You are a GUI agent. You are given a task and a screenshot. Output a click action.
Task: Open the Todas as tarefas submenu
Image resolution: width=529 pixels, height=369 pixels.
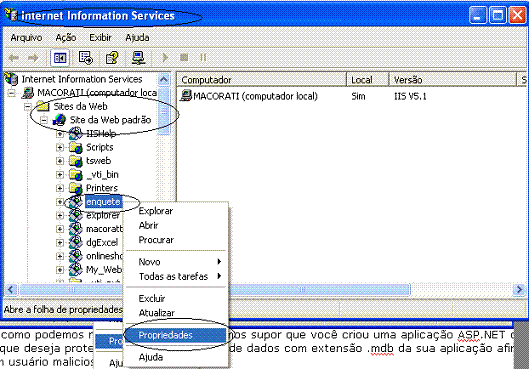click(x=175, y=276)
